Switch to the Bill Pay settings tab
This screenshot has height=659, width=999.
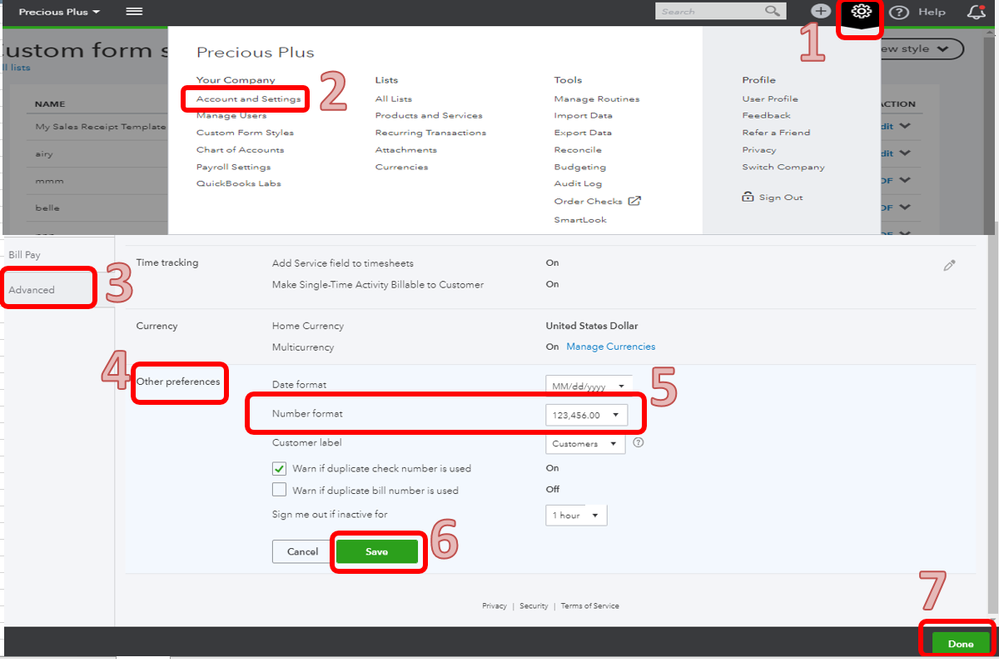tap(24, 255)
